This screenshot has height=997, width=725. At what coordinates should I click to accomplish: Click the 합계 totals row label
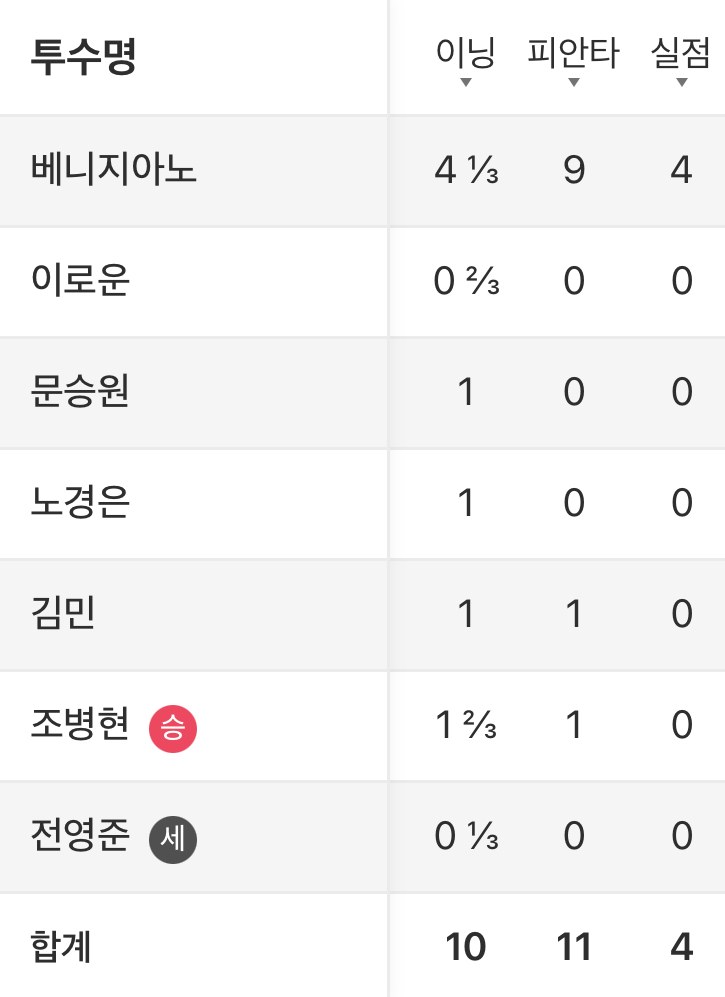coord(62,947)
